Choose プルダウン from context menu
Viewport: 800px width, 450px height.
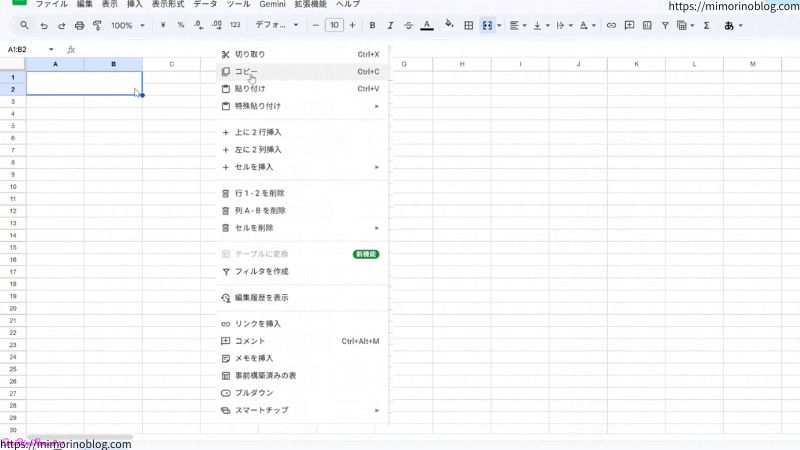pyautogui.click(x=302, y=393)
